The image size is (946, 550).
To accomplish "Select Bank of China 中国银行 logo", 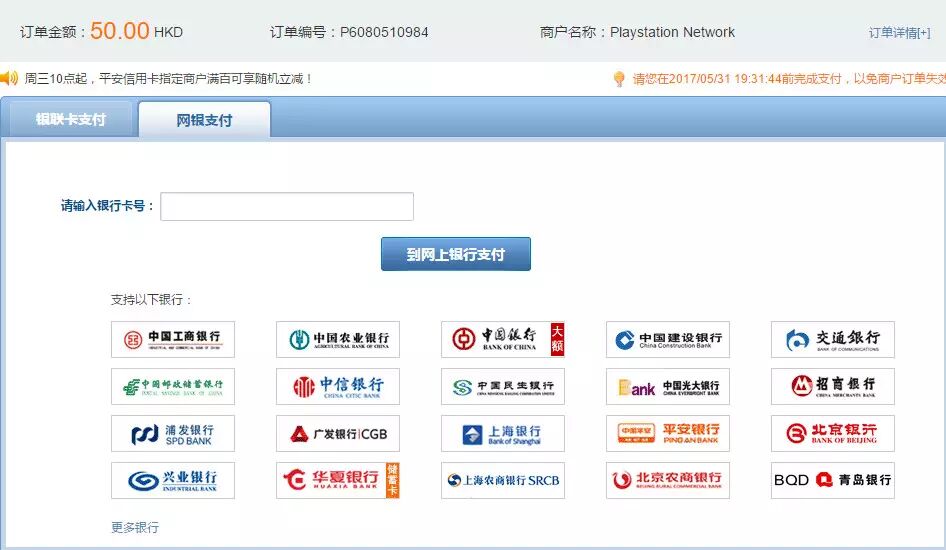I will 503,340.
